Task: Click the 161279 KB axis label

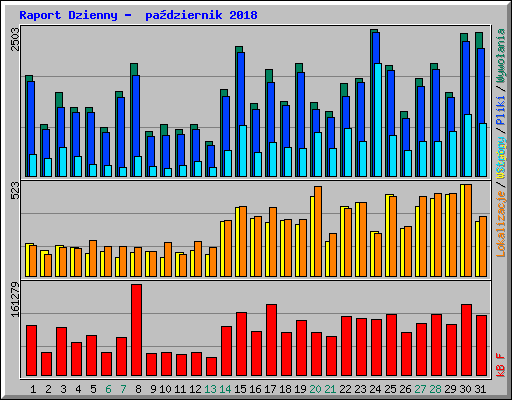Action: point(15,299)
